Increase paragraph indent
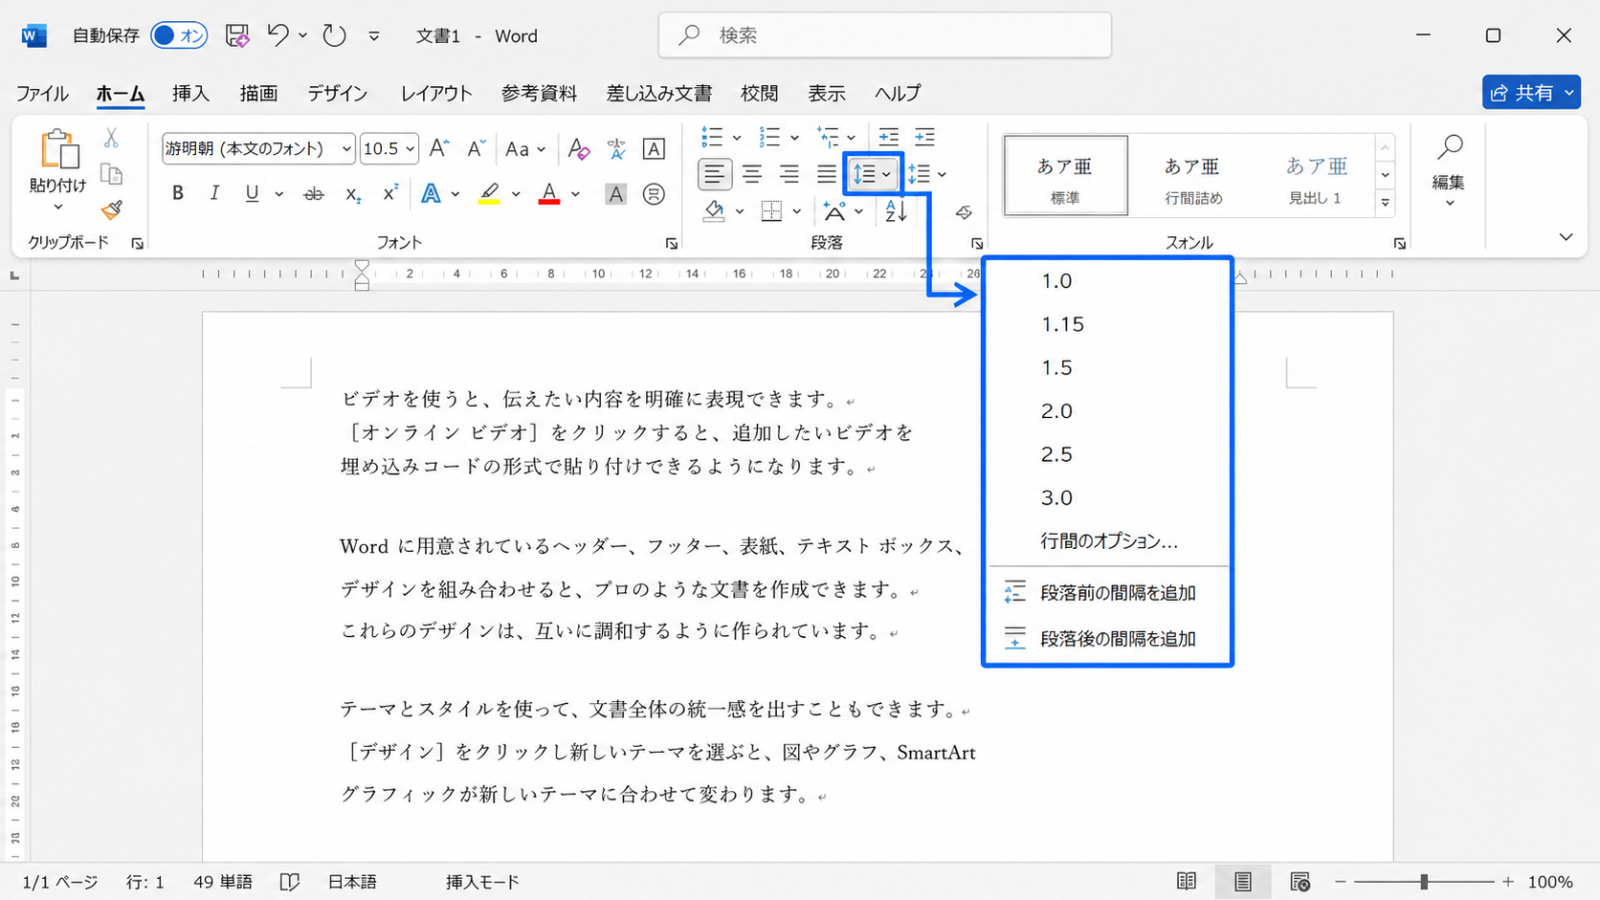Screen dimensions: 1600x900 click(925, 136)
